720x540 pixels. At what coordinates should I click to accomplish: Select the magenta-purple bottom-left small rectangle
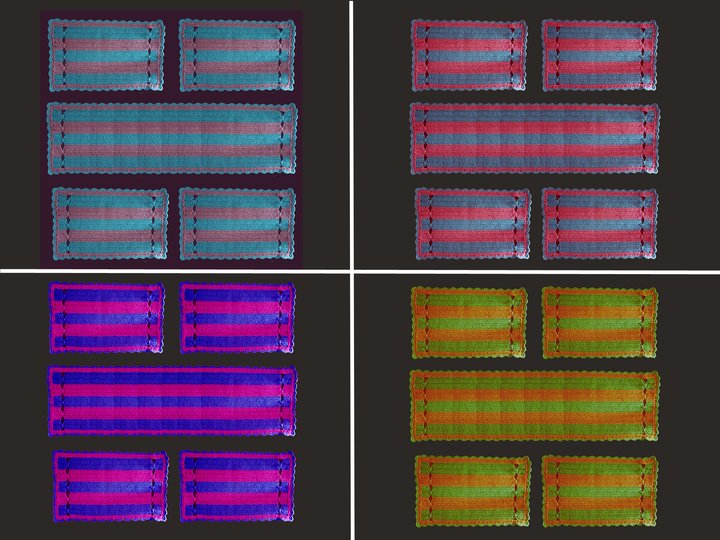[x=110, y=484]
